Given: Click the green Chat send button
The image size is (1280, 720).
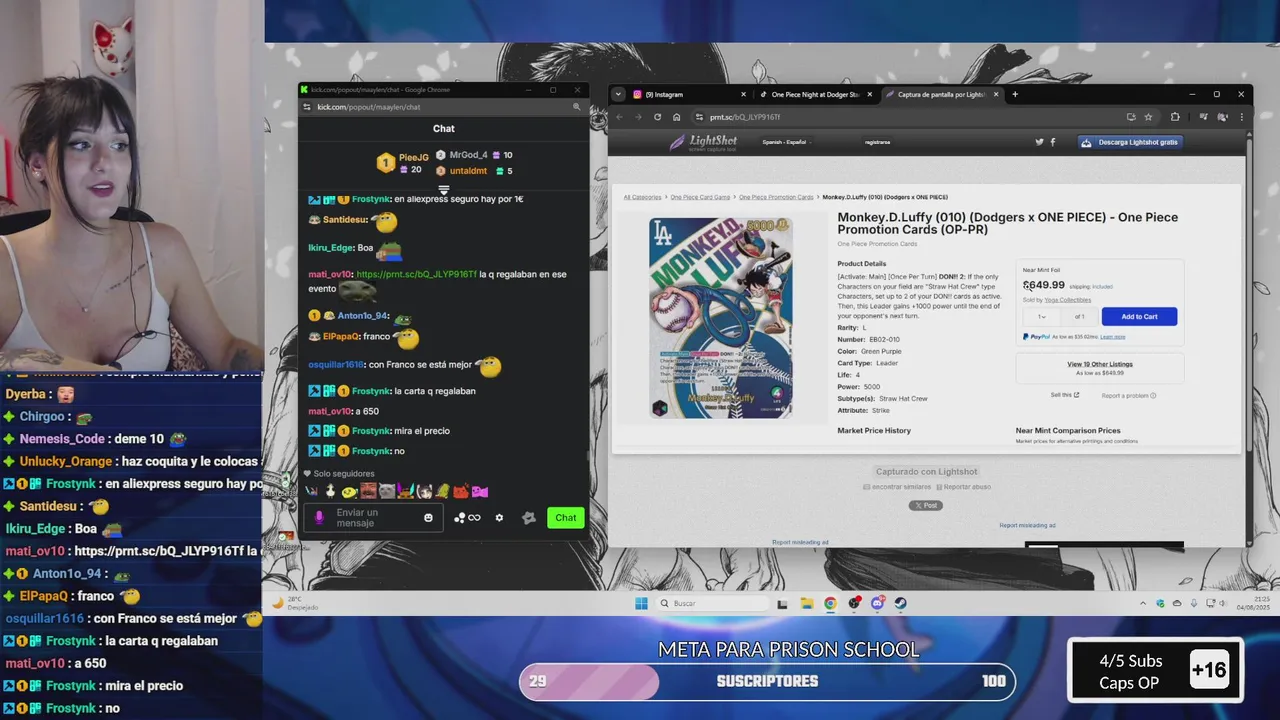Looking at the screenshot, I should click(x=566, y=517).
